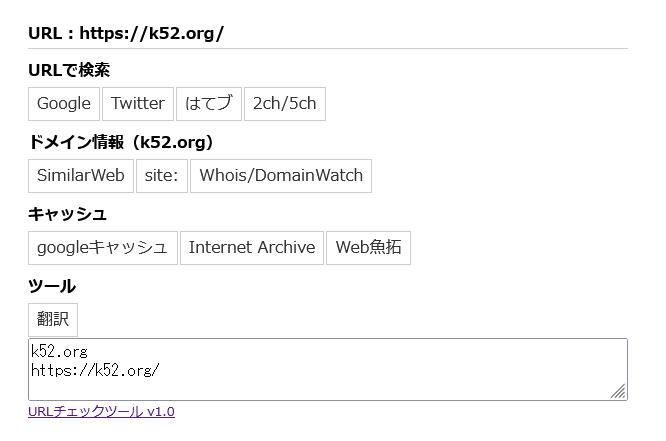Search the URL on Google
The image size is (666, 441).
64,104
